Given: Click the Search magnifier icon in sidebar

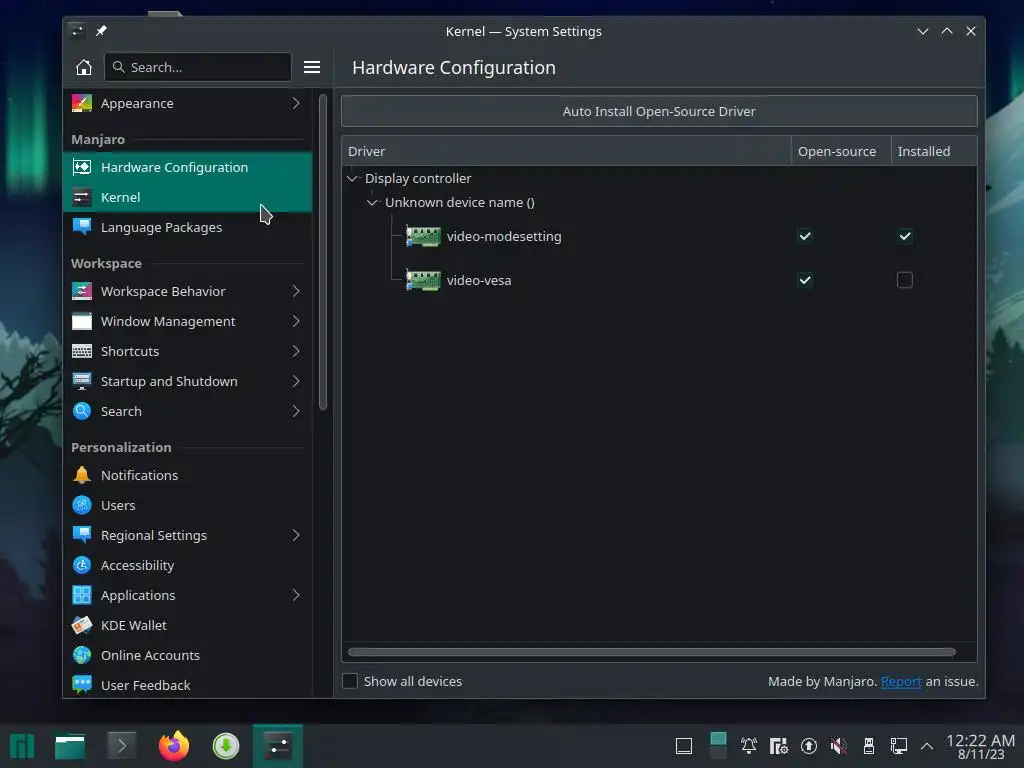Looking at the screenshot, I should 82,411.
